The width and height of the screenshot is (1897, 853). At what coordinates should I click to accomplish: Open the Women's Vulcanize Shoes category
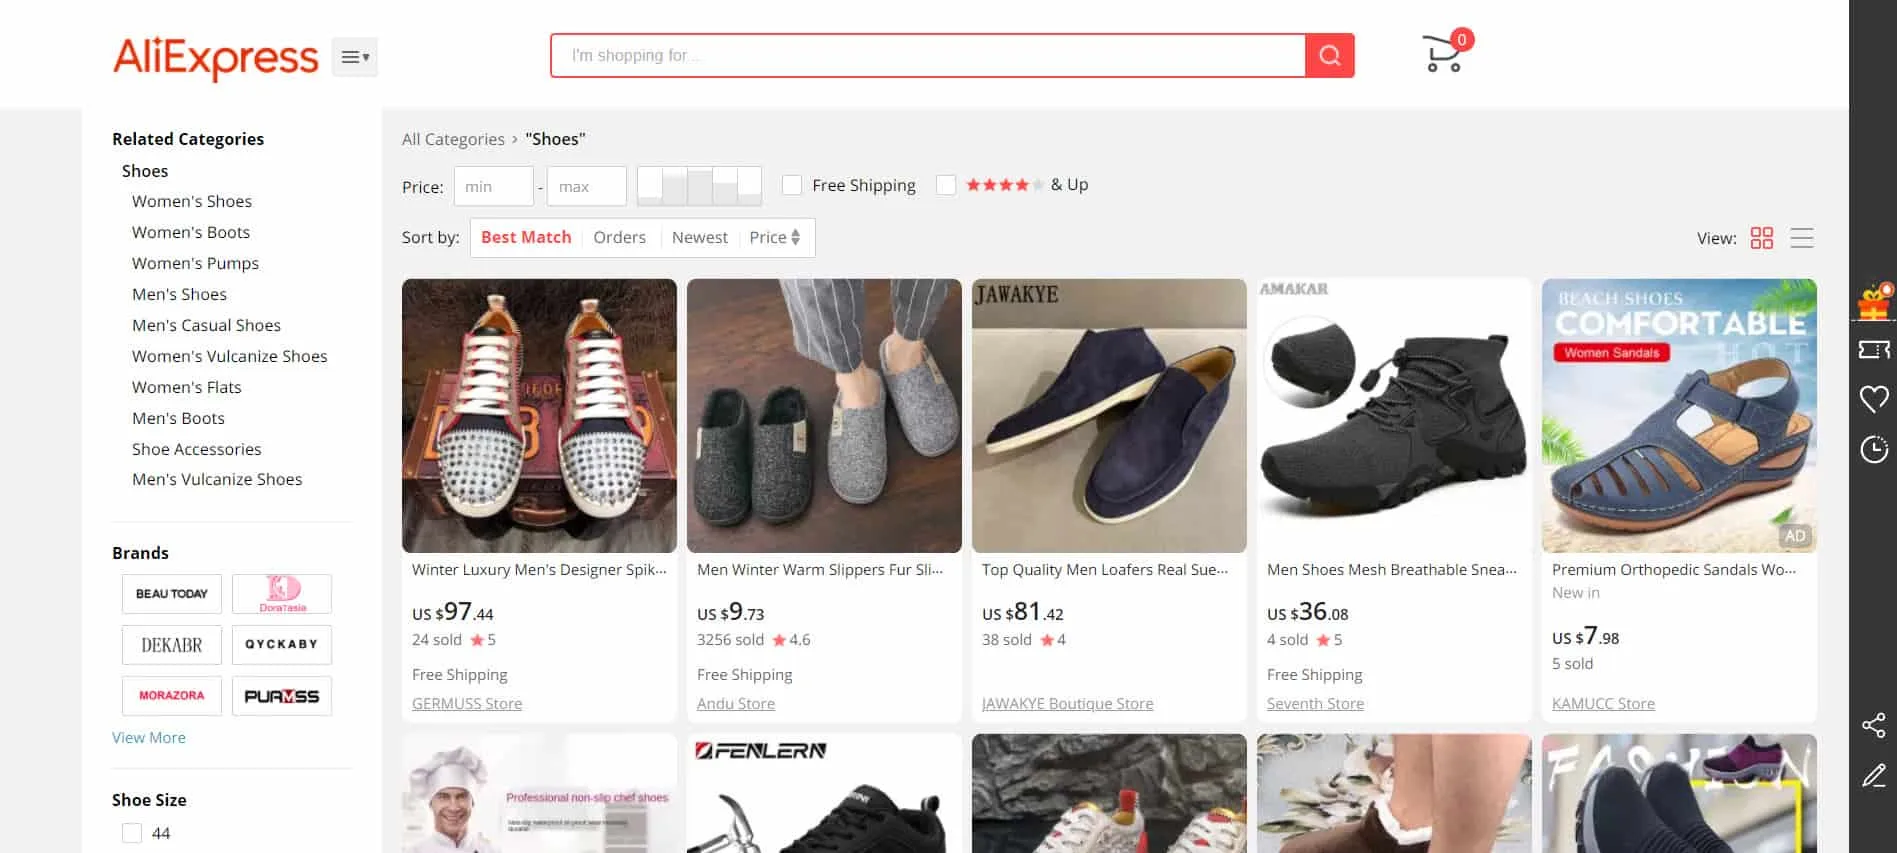229,356
